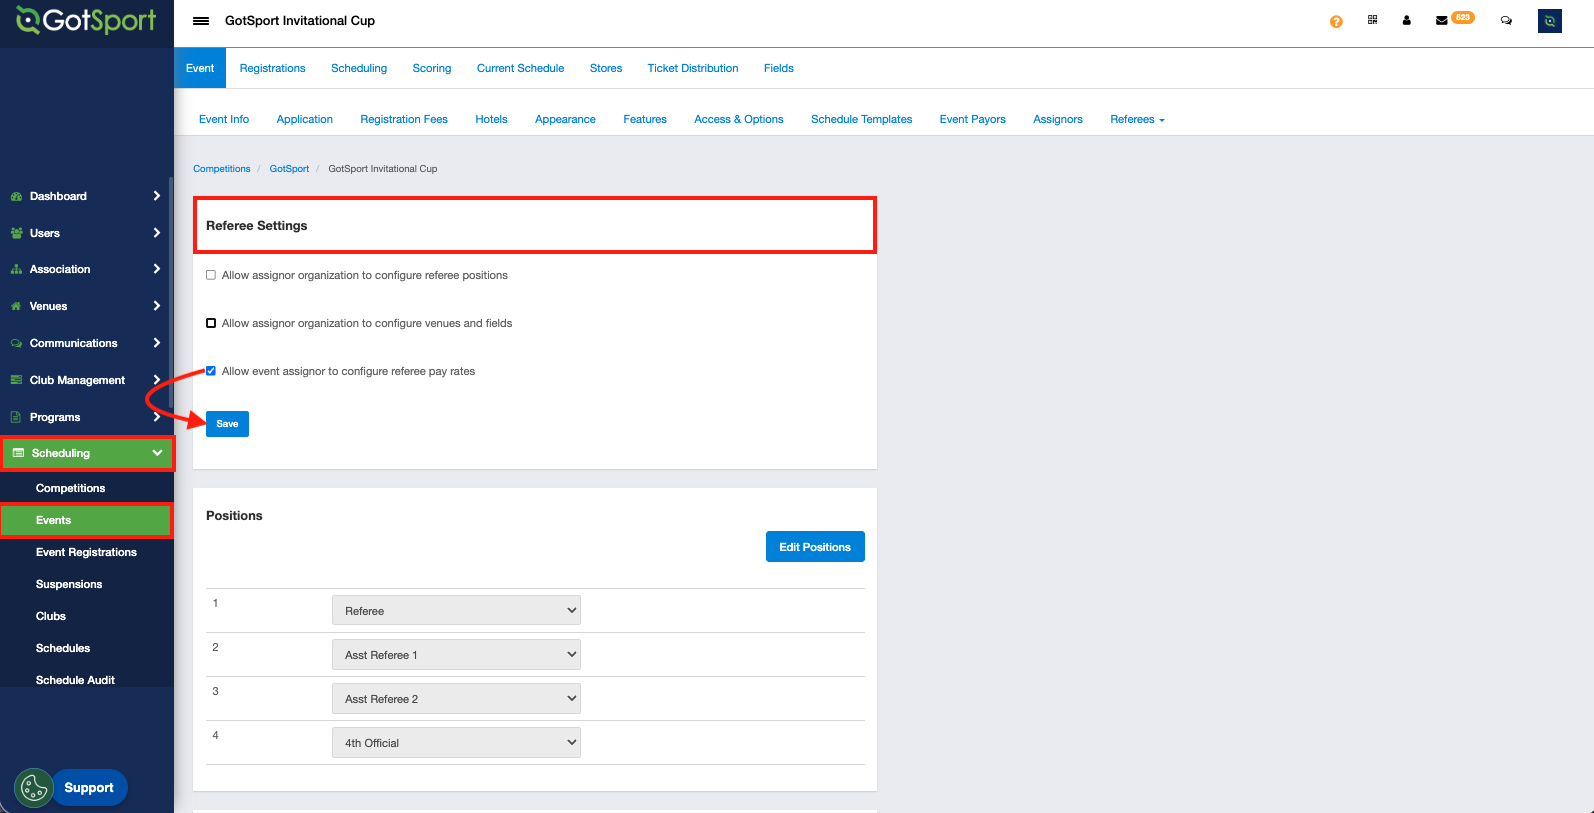Uncheck event assignor configure referee pay rates
The image size is (1594, 813).
tap(211, 371)
